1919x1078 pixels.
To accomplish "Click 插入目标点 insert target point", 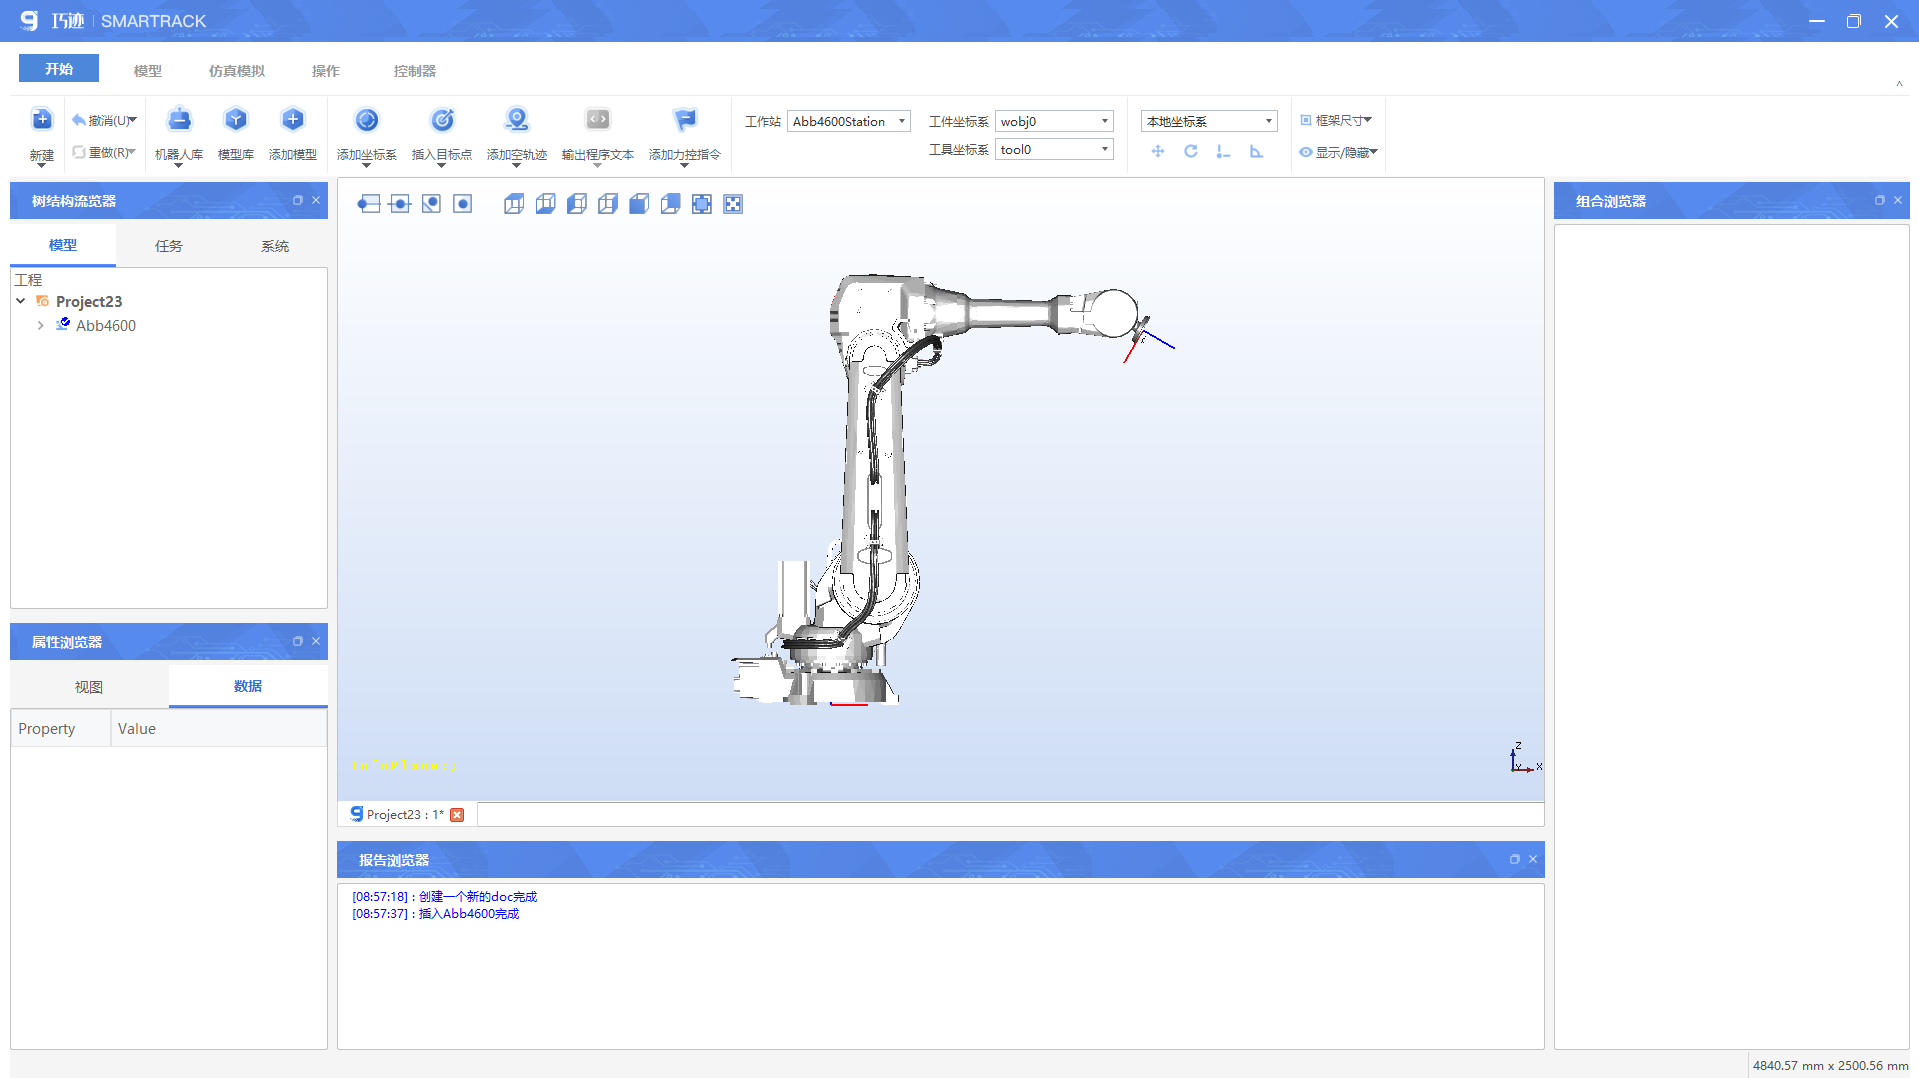I will pyautogui.click(x=442, y=120).
